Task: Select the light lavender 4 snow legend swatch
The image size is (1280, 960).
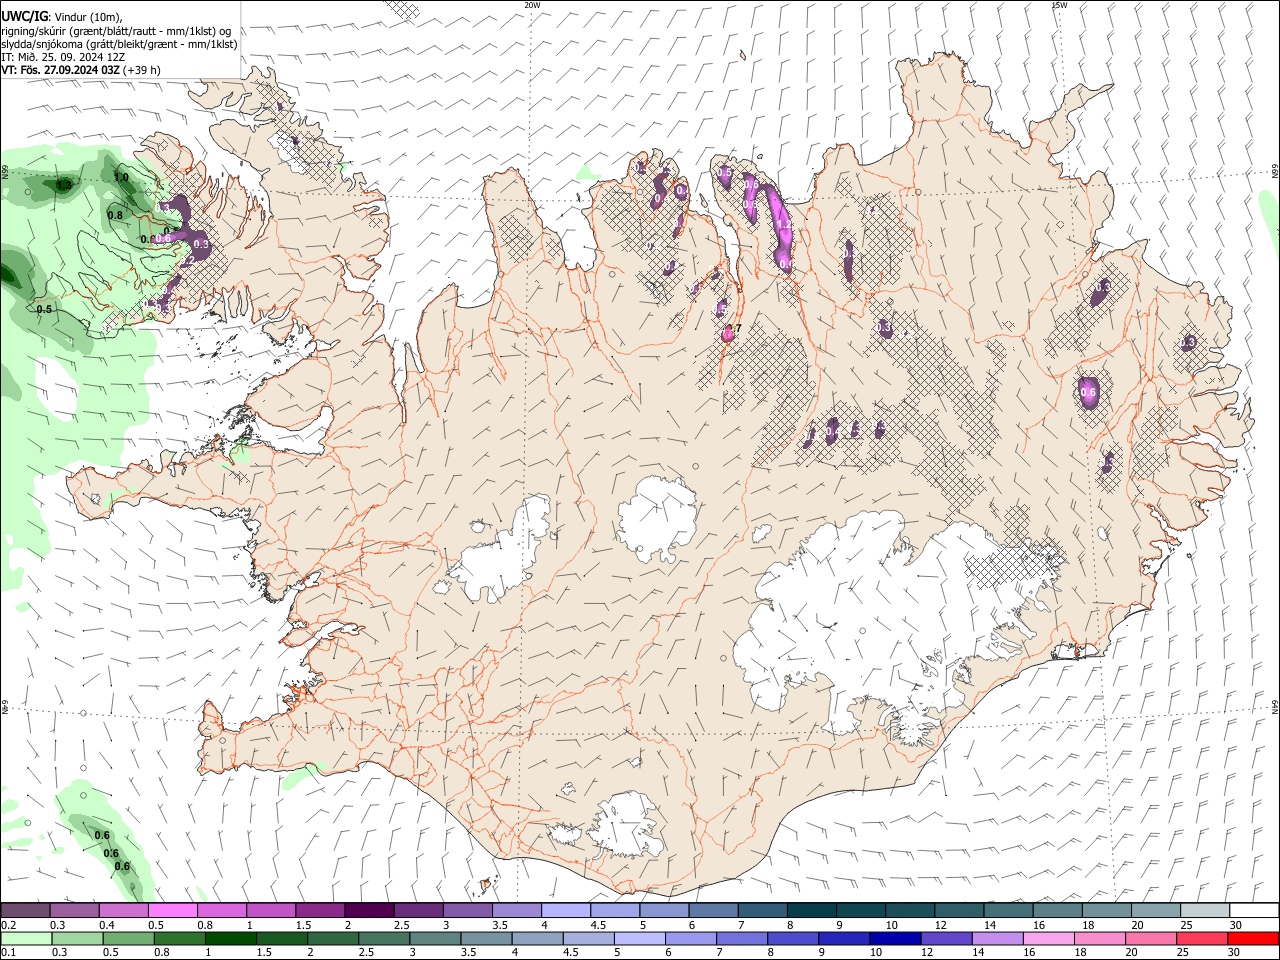Action: coord(565,910)
